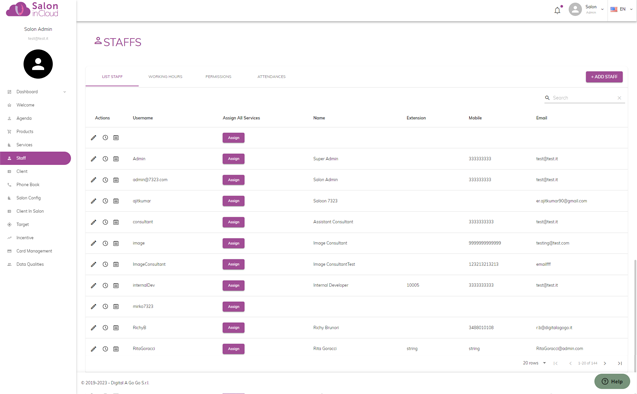This screenshot has height=394, width=637.
Task: Click the Add Staff button
Action: 604,77
